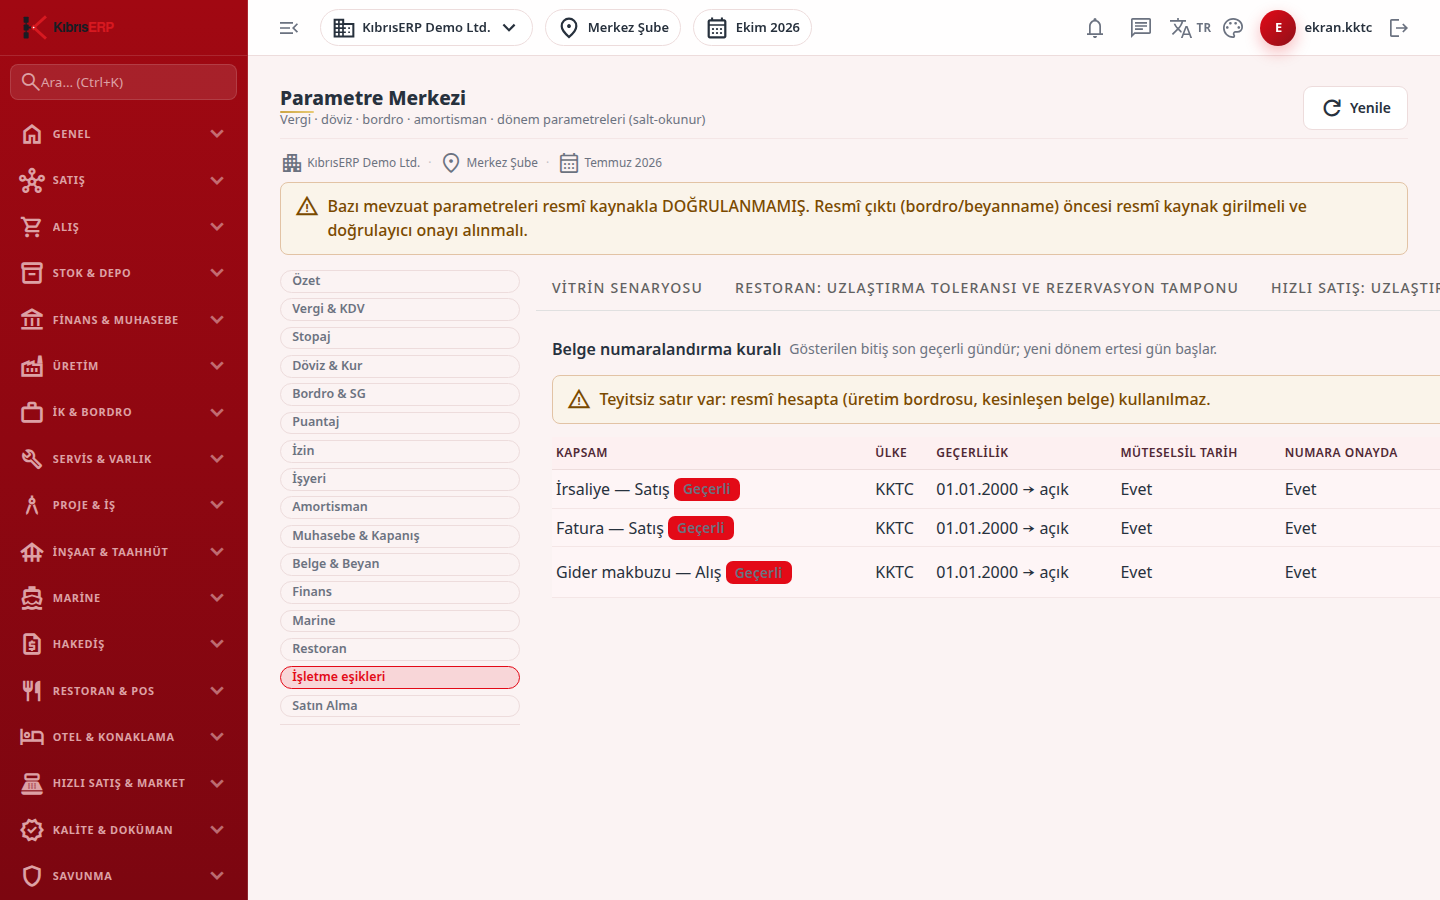1440x900 pixels.
Task: Click the Marine ship icon in the sidebar
Action: coord(32,598)
